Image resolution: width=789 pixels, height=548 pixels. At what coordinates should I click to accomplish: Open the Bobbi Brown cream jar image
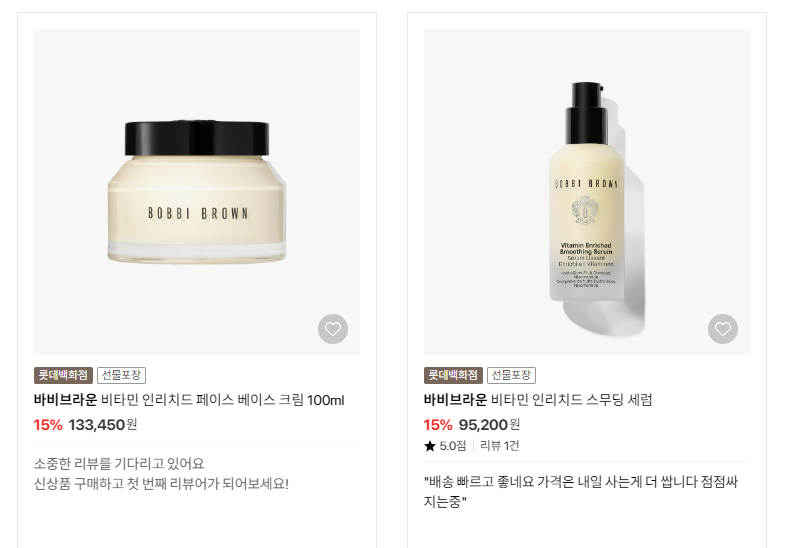197,192
